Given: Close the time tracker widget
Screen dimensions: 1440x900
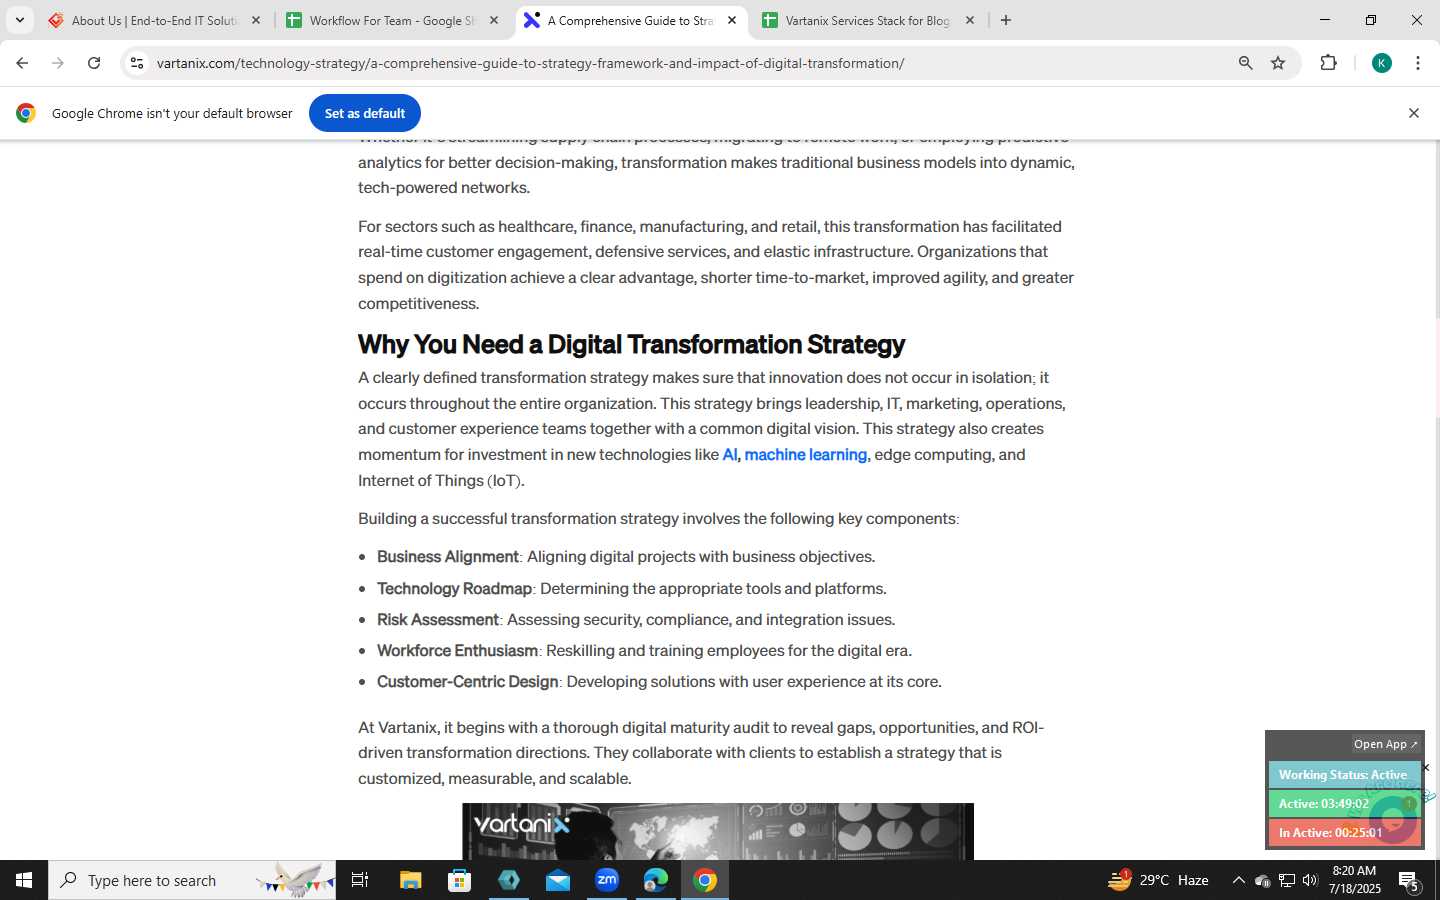Looking at the screenshot, I should [1426, 767].
